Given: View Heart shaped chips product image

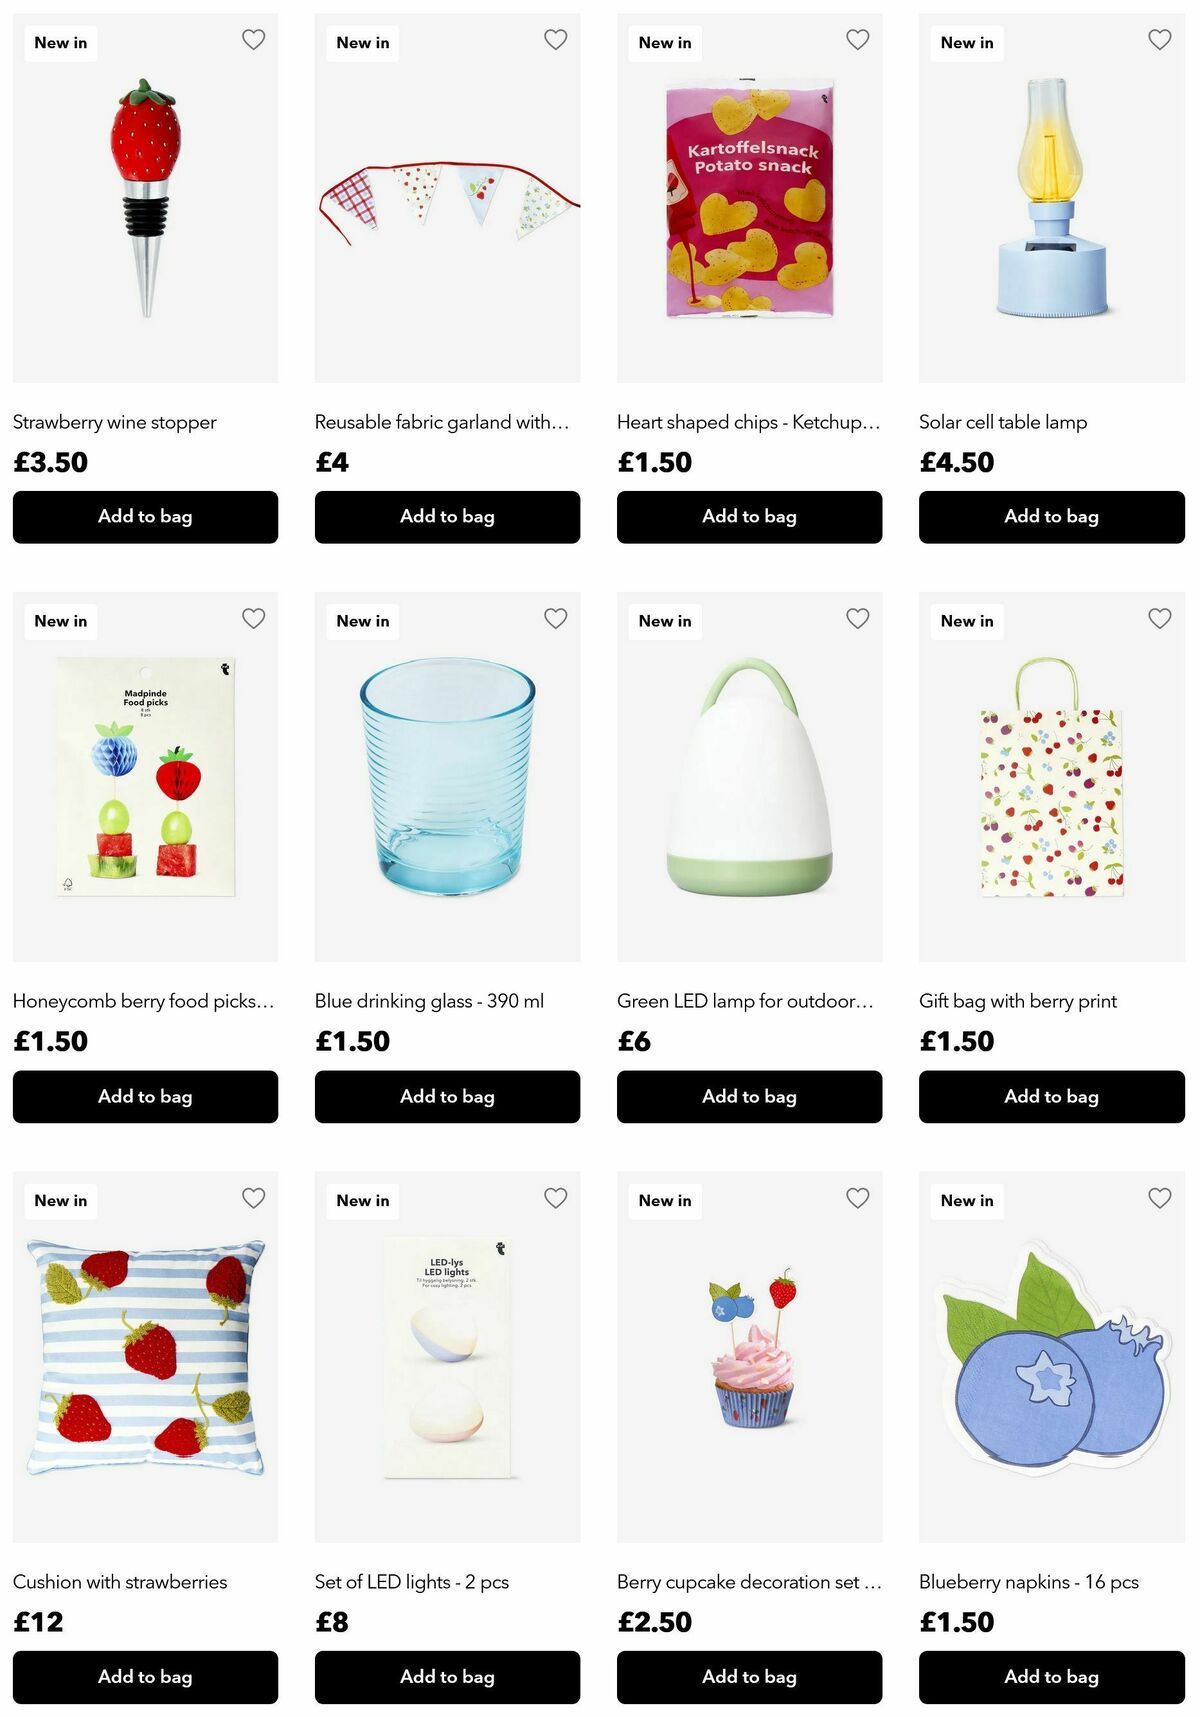Looking at the screenshot, I should tap(750, 198).
